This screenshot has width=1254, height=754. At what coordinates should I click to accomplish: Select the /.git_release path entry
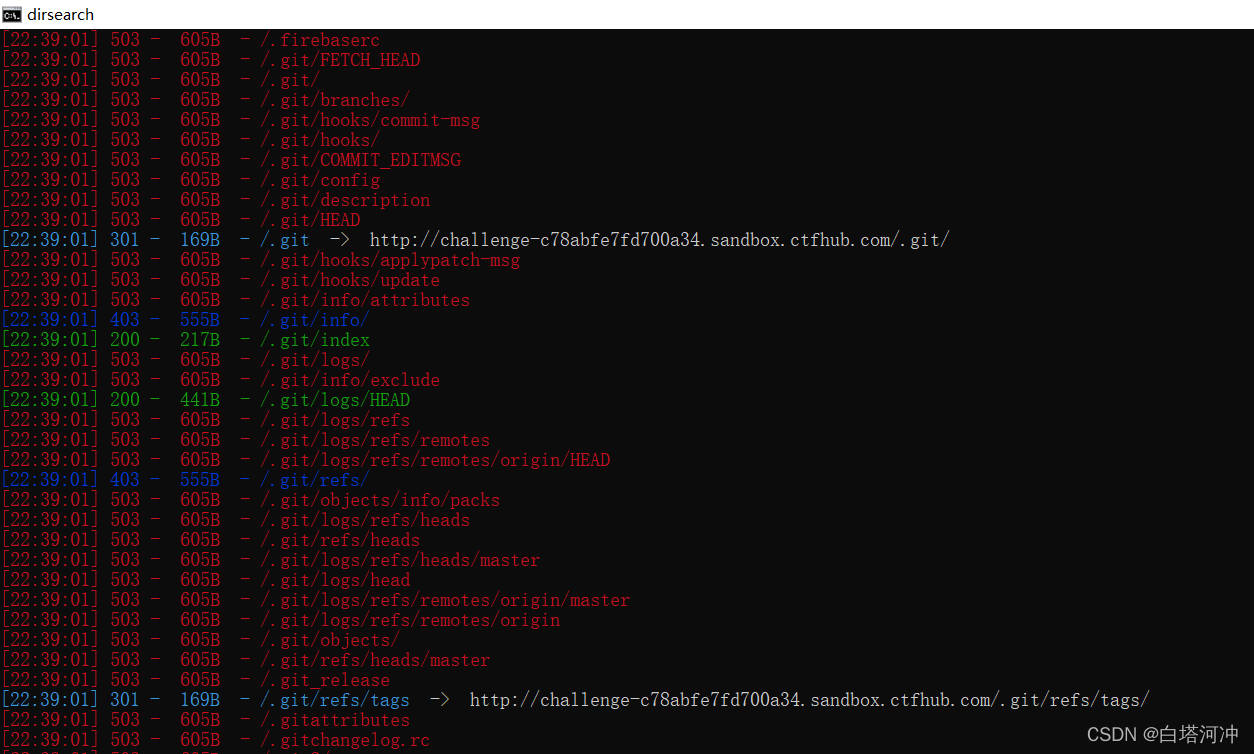click(x=325, y=679)
